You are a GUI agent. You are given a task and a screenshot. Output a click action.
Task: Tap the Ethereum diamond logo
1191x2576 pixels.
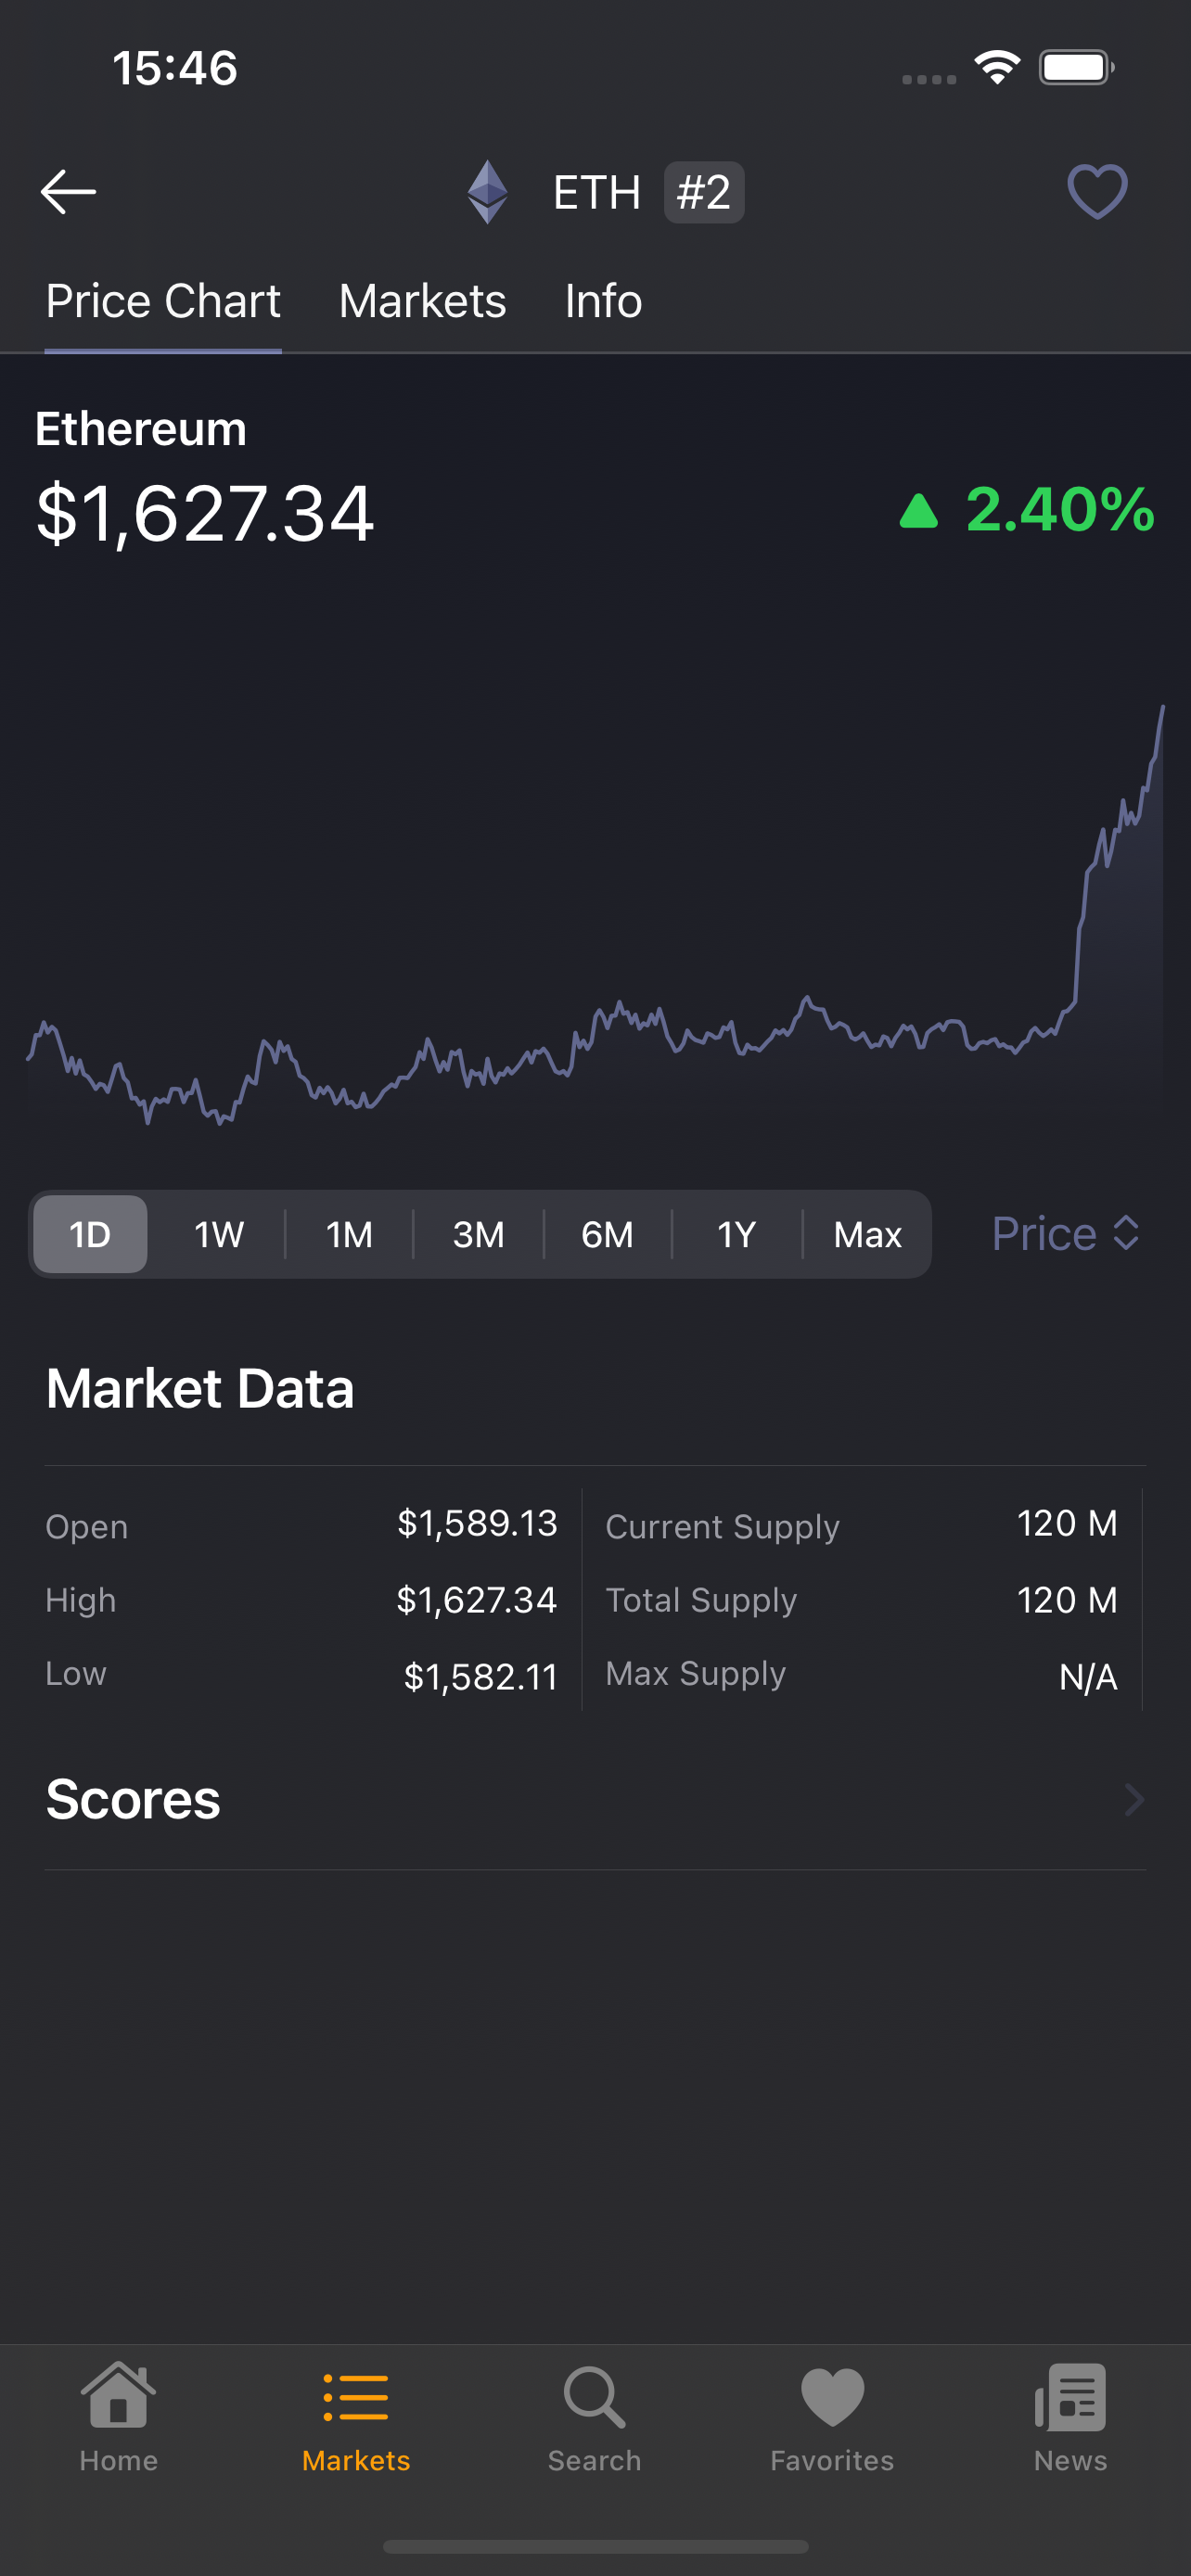click(487, 191)
